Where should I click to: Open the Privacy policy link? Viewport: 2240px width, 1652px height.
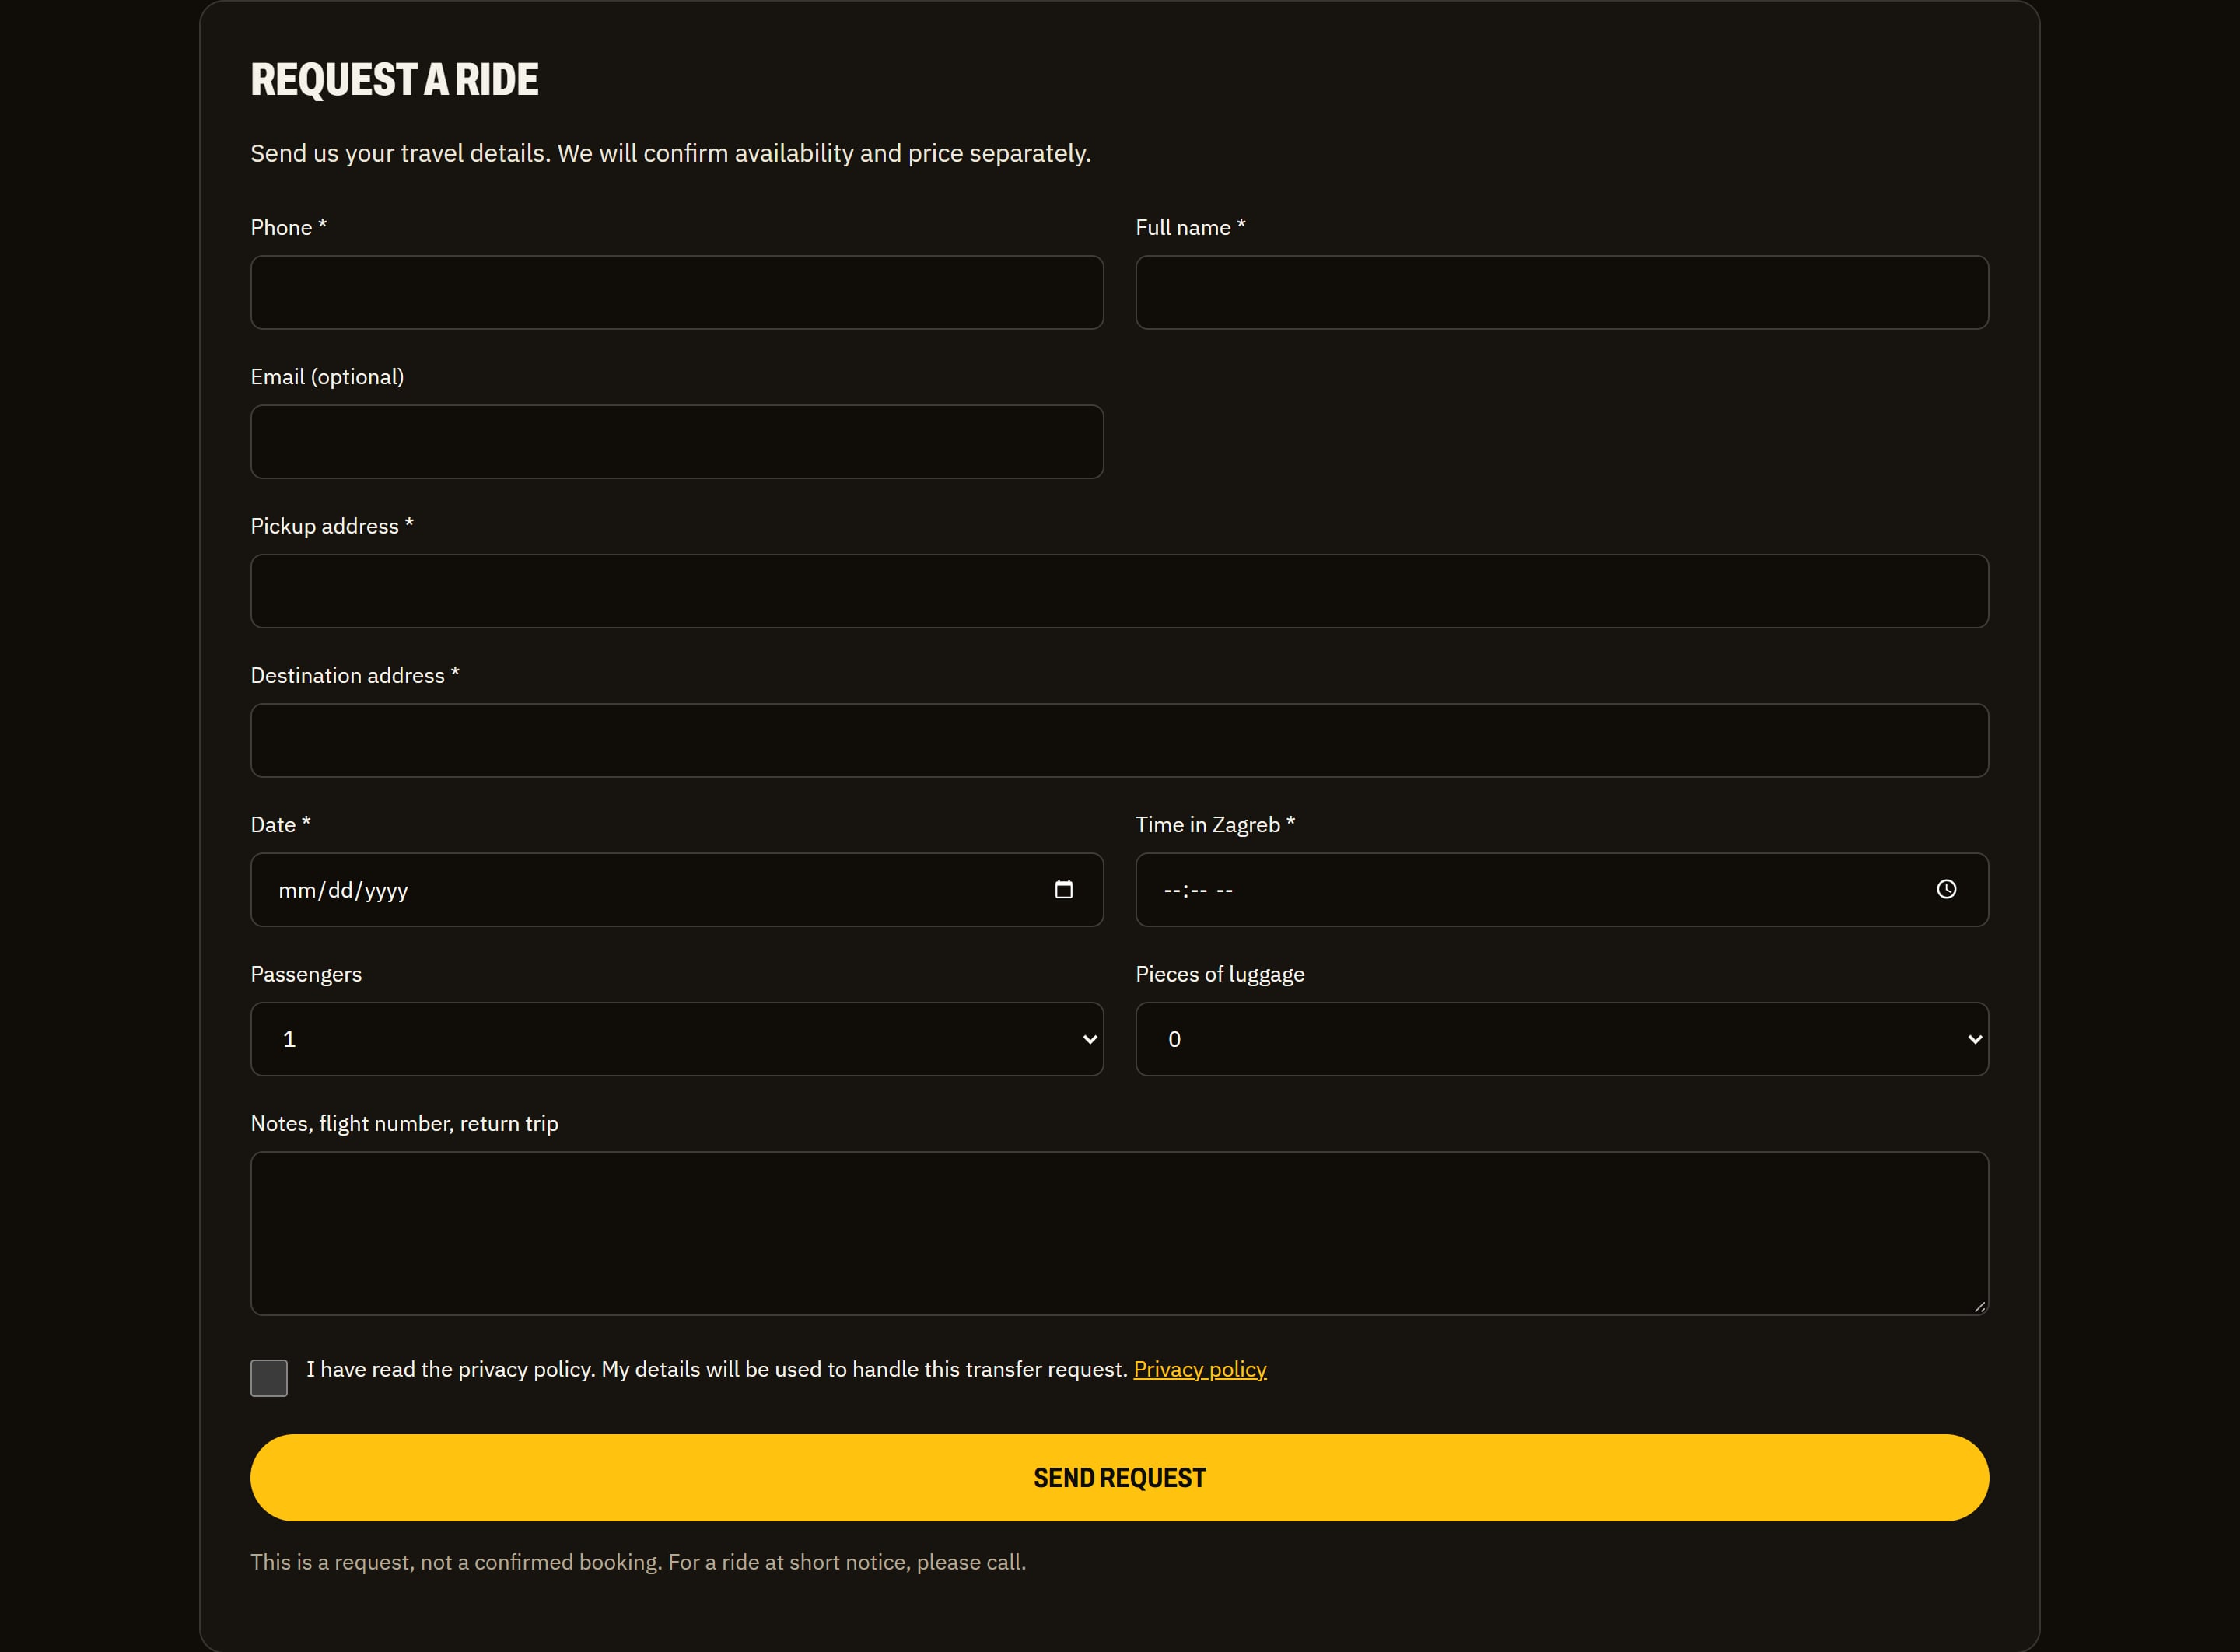click(x=1200, y=1369)
